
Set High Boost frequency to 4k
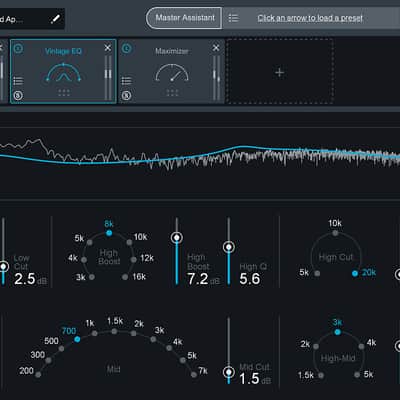coord(84,259)
